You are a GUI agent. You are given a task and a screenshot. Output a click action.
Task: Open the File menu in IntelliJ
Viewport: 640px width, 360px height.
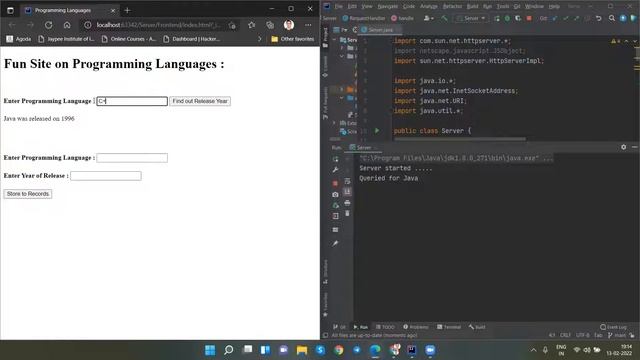[x=339, y=7]
